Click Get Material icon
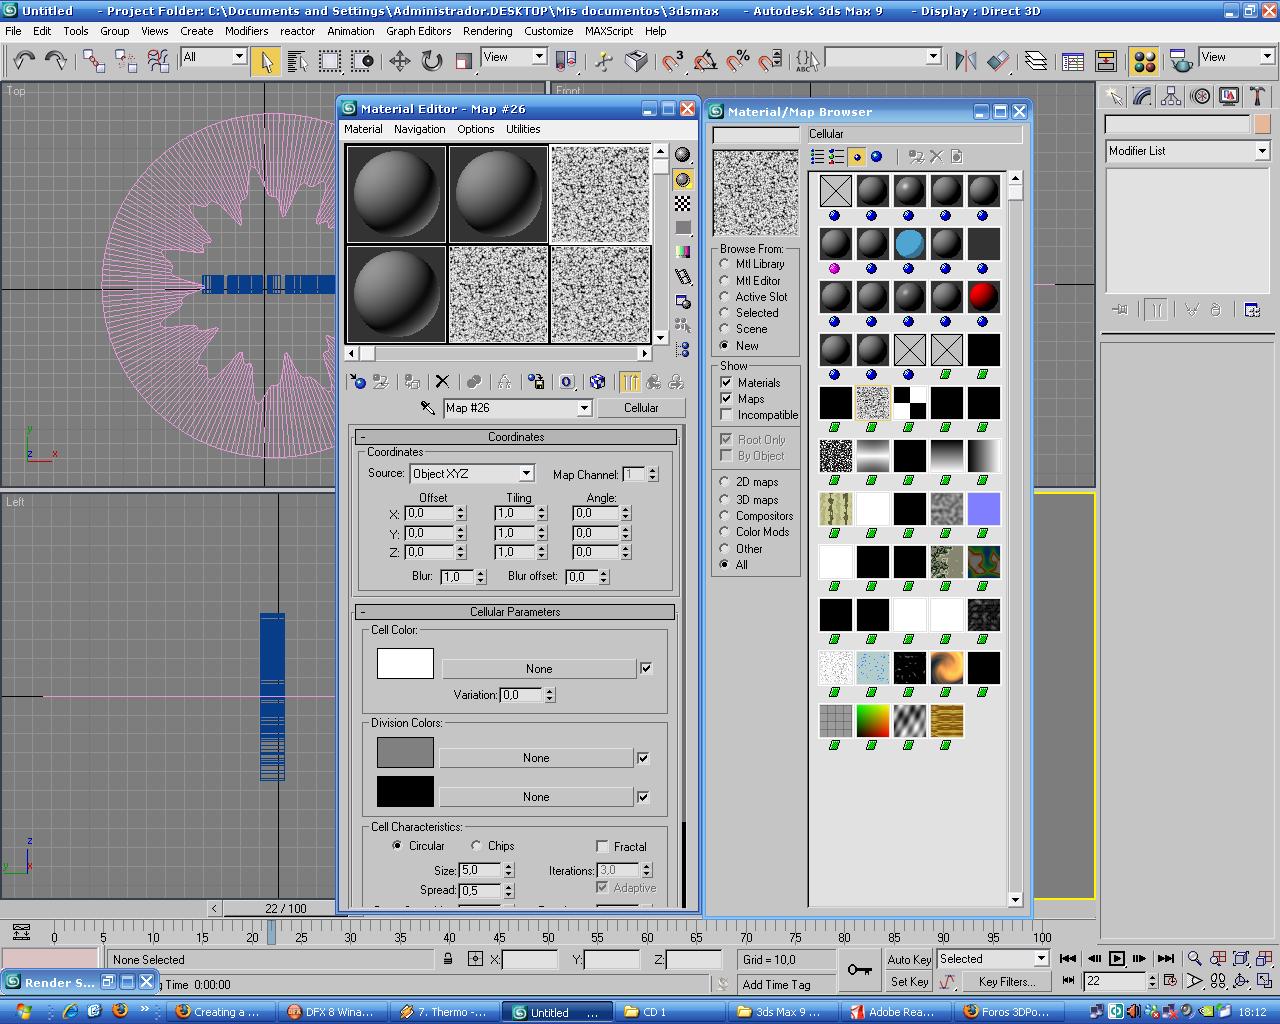The height and width of the screenshot is (1024, 1280). click(358, 381)
